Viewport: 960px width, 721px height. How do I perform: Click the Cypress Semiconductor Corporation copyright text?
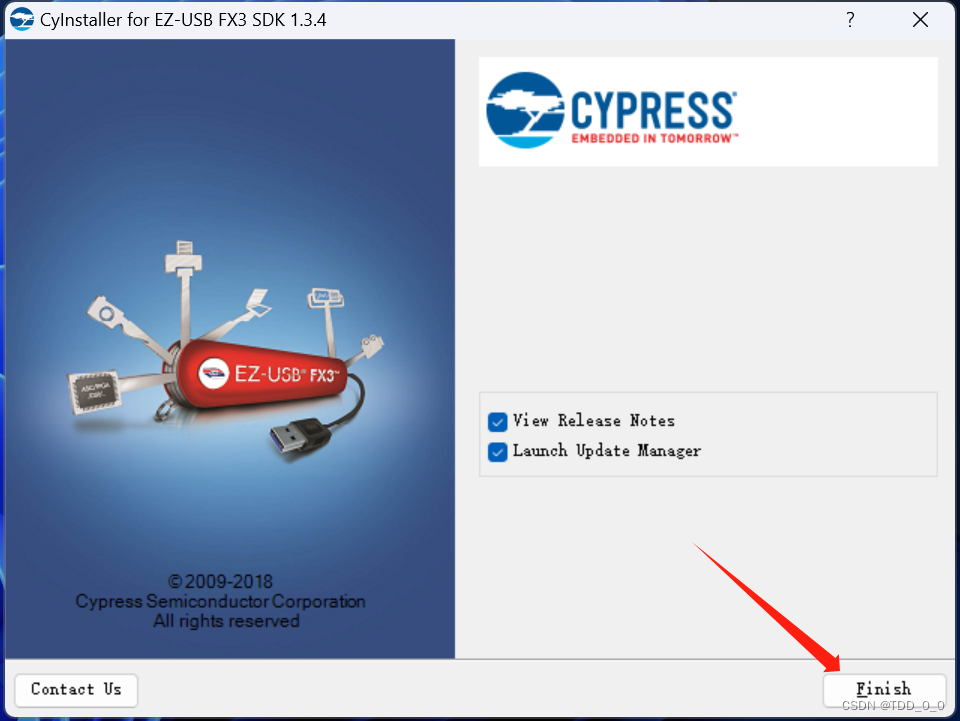220,601
